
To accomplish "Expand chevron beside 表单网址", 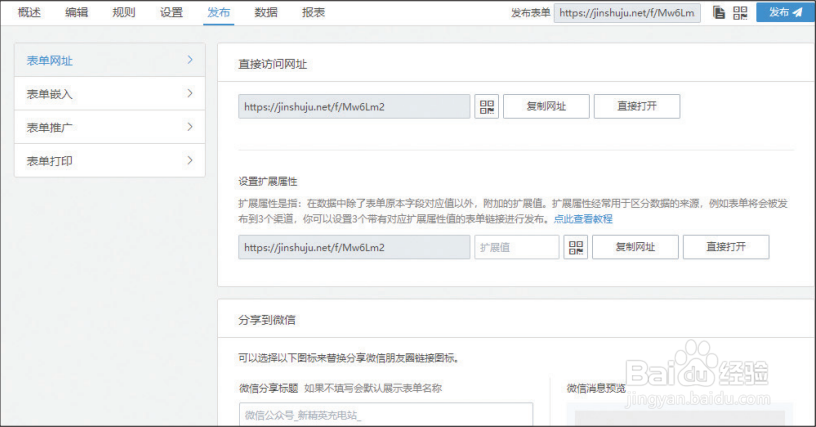I will [190, 60].
